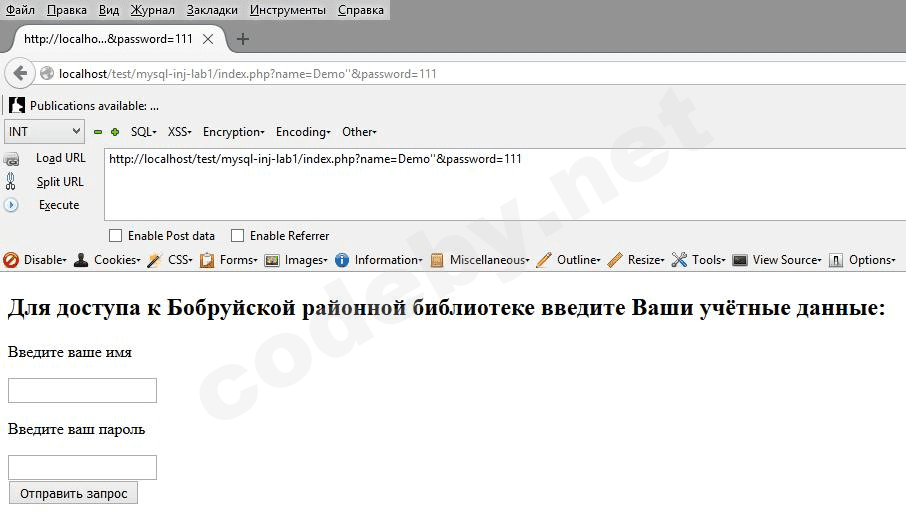Open the Information dropdown menu

pos(388,260)
